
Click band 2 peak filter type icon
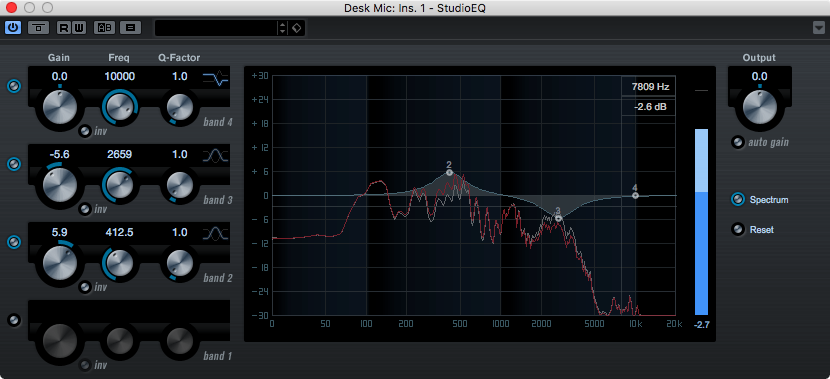tap(215, 233)
